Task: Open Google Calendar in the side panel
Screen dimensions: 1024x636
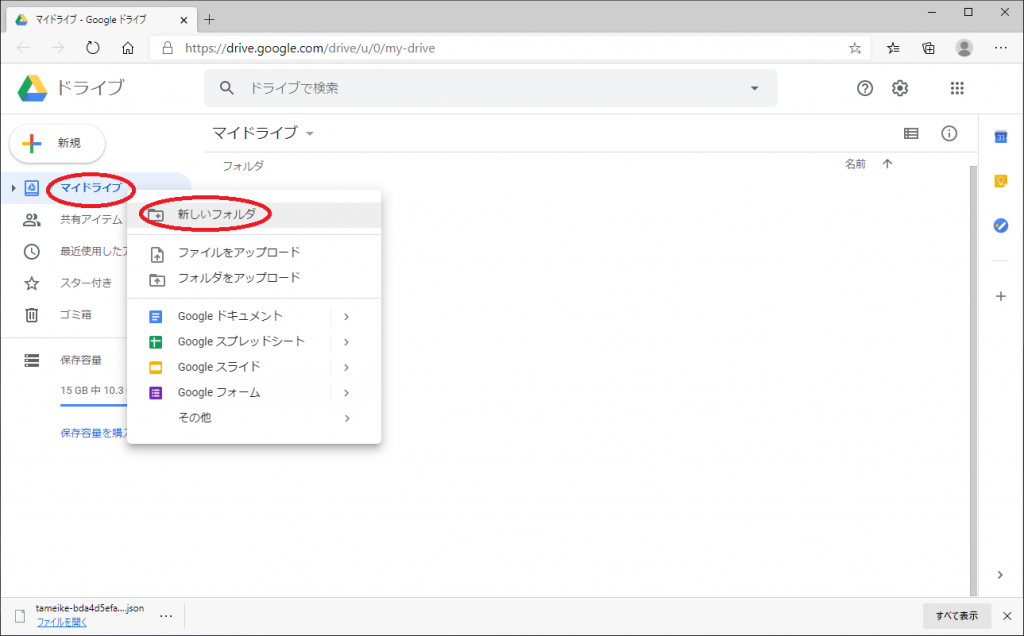Action: point(1000,137)
